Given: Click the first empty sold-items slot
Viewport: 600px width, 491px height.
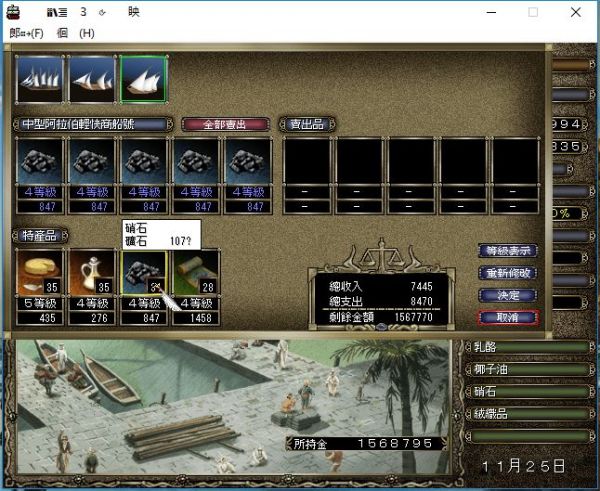Looking at the screenshot, I should 306,162.
